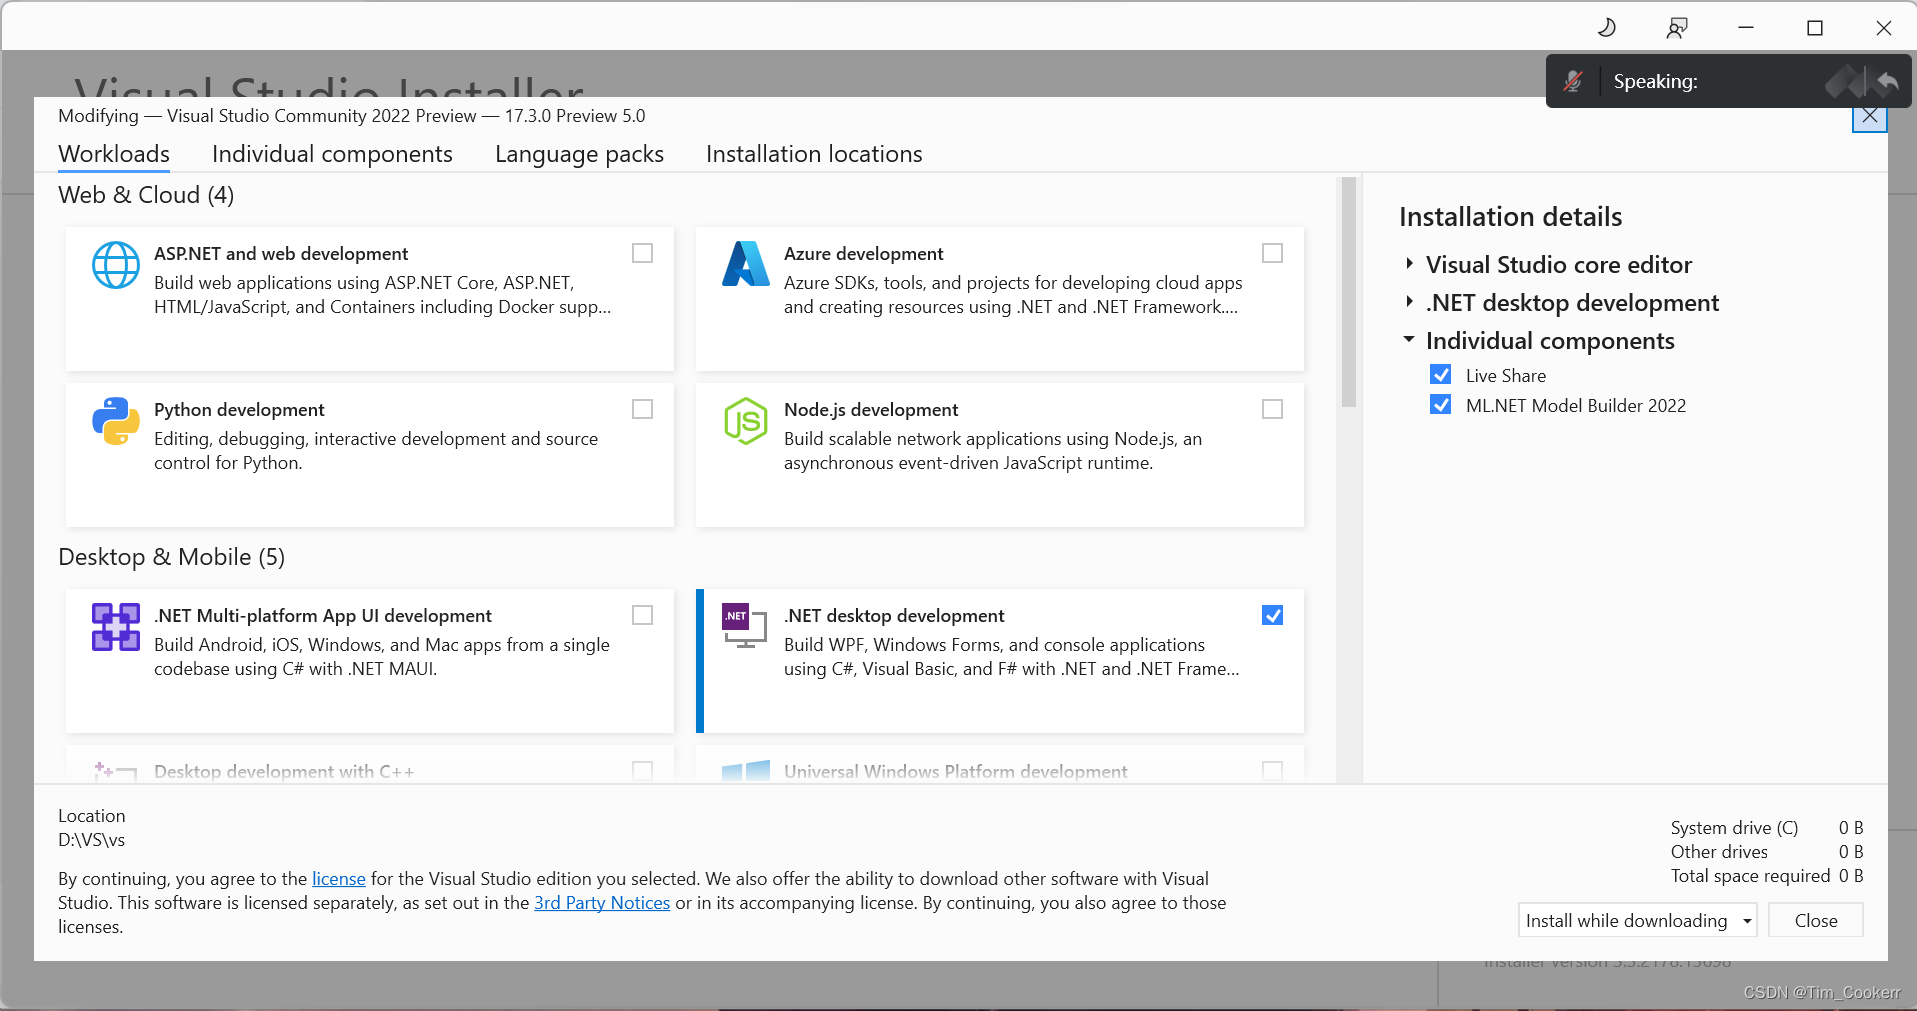Expand .NET desktop development details

[x=1409, y=302]
